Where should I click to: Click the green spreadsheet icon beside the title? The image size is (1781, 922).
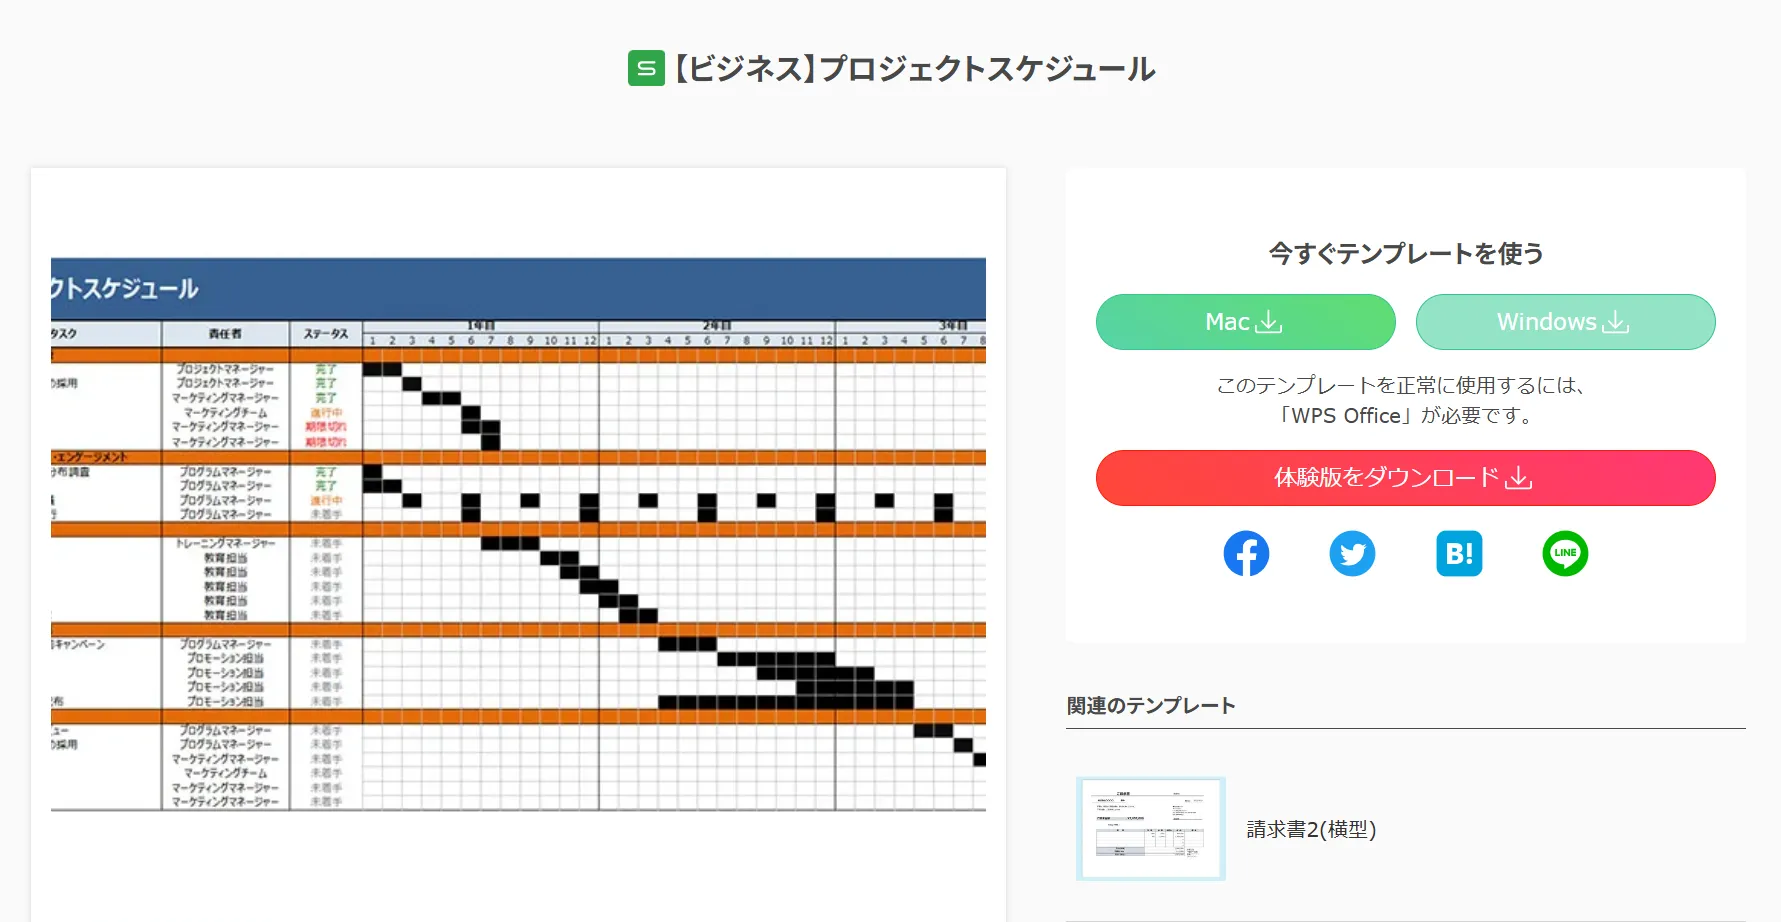(646, 68)
